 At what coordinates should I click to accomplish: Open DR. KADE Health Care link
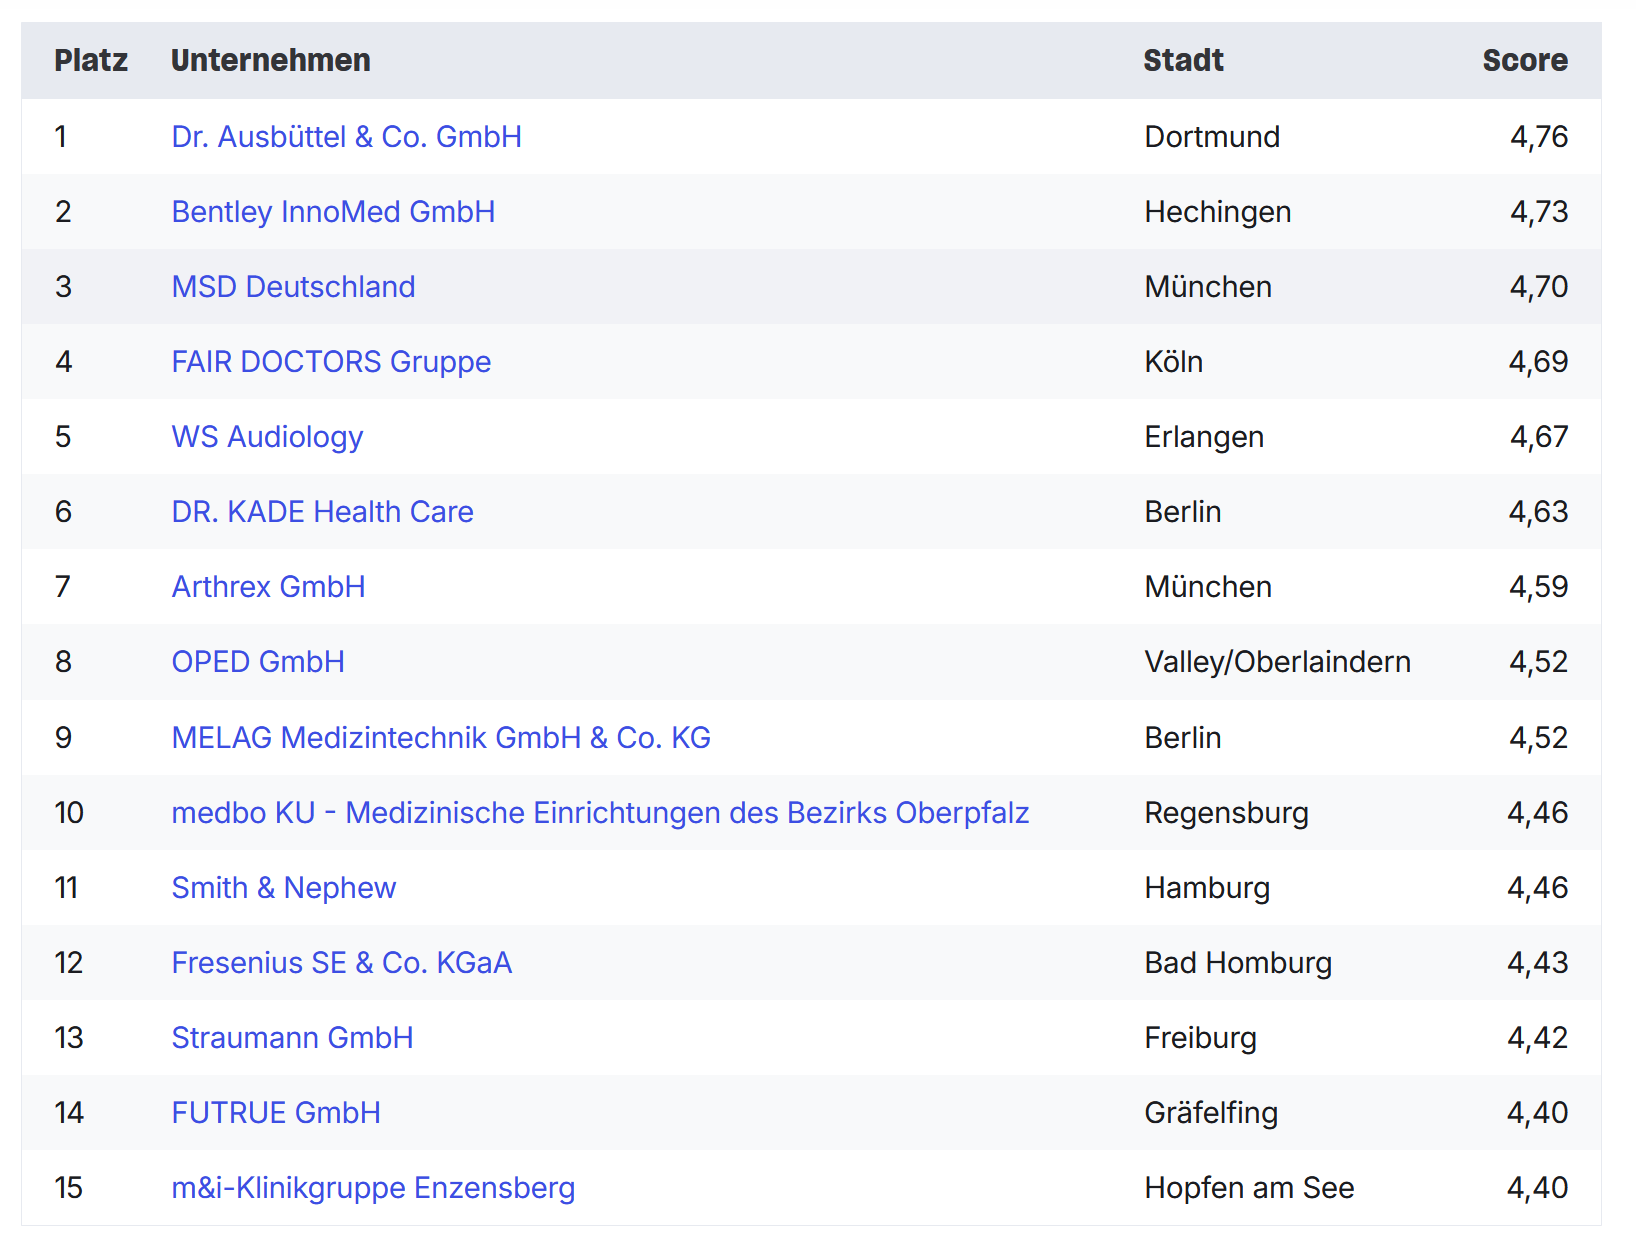click(x=322, y=511)
